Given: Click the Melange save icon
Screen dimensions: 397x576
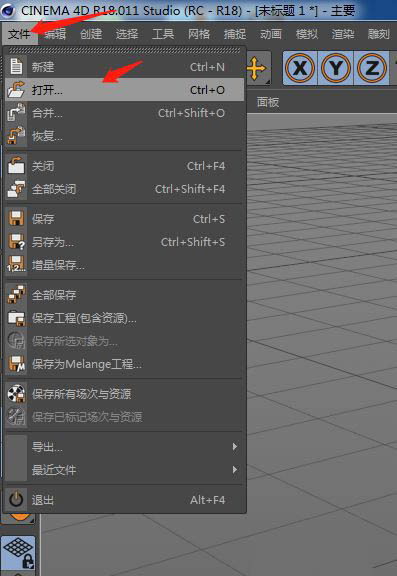Looking at the screenshot, I should [17, 364].
